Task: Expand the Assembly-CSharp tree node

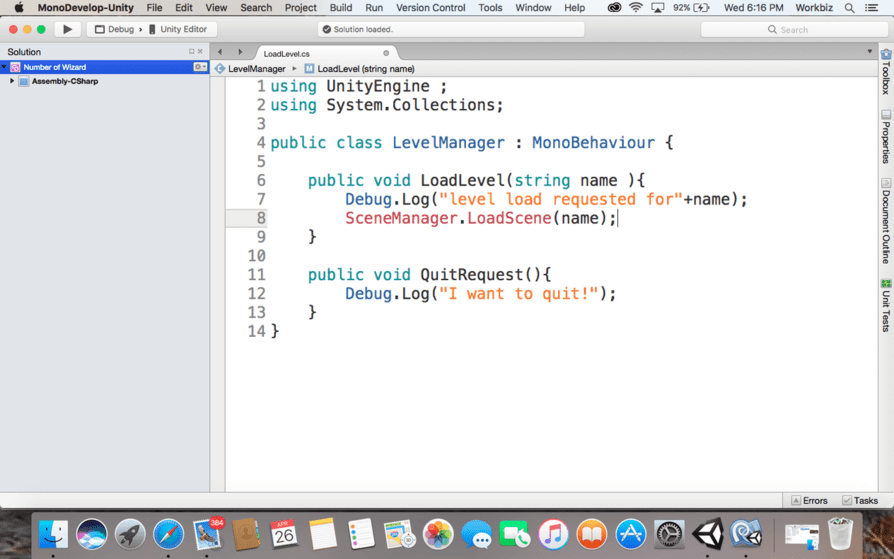Action: pos(12,81)
